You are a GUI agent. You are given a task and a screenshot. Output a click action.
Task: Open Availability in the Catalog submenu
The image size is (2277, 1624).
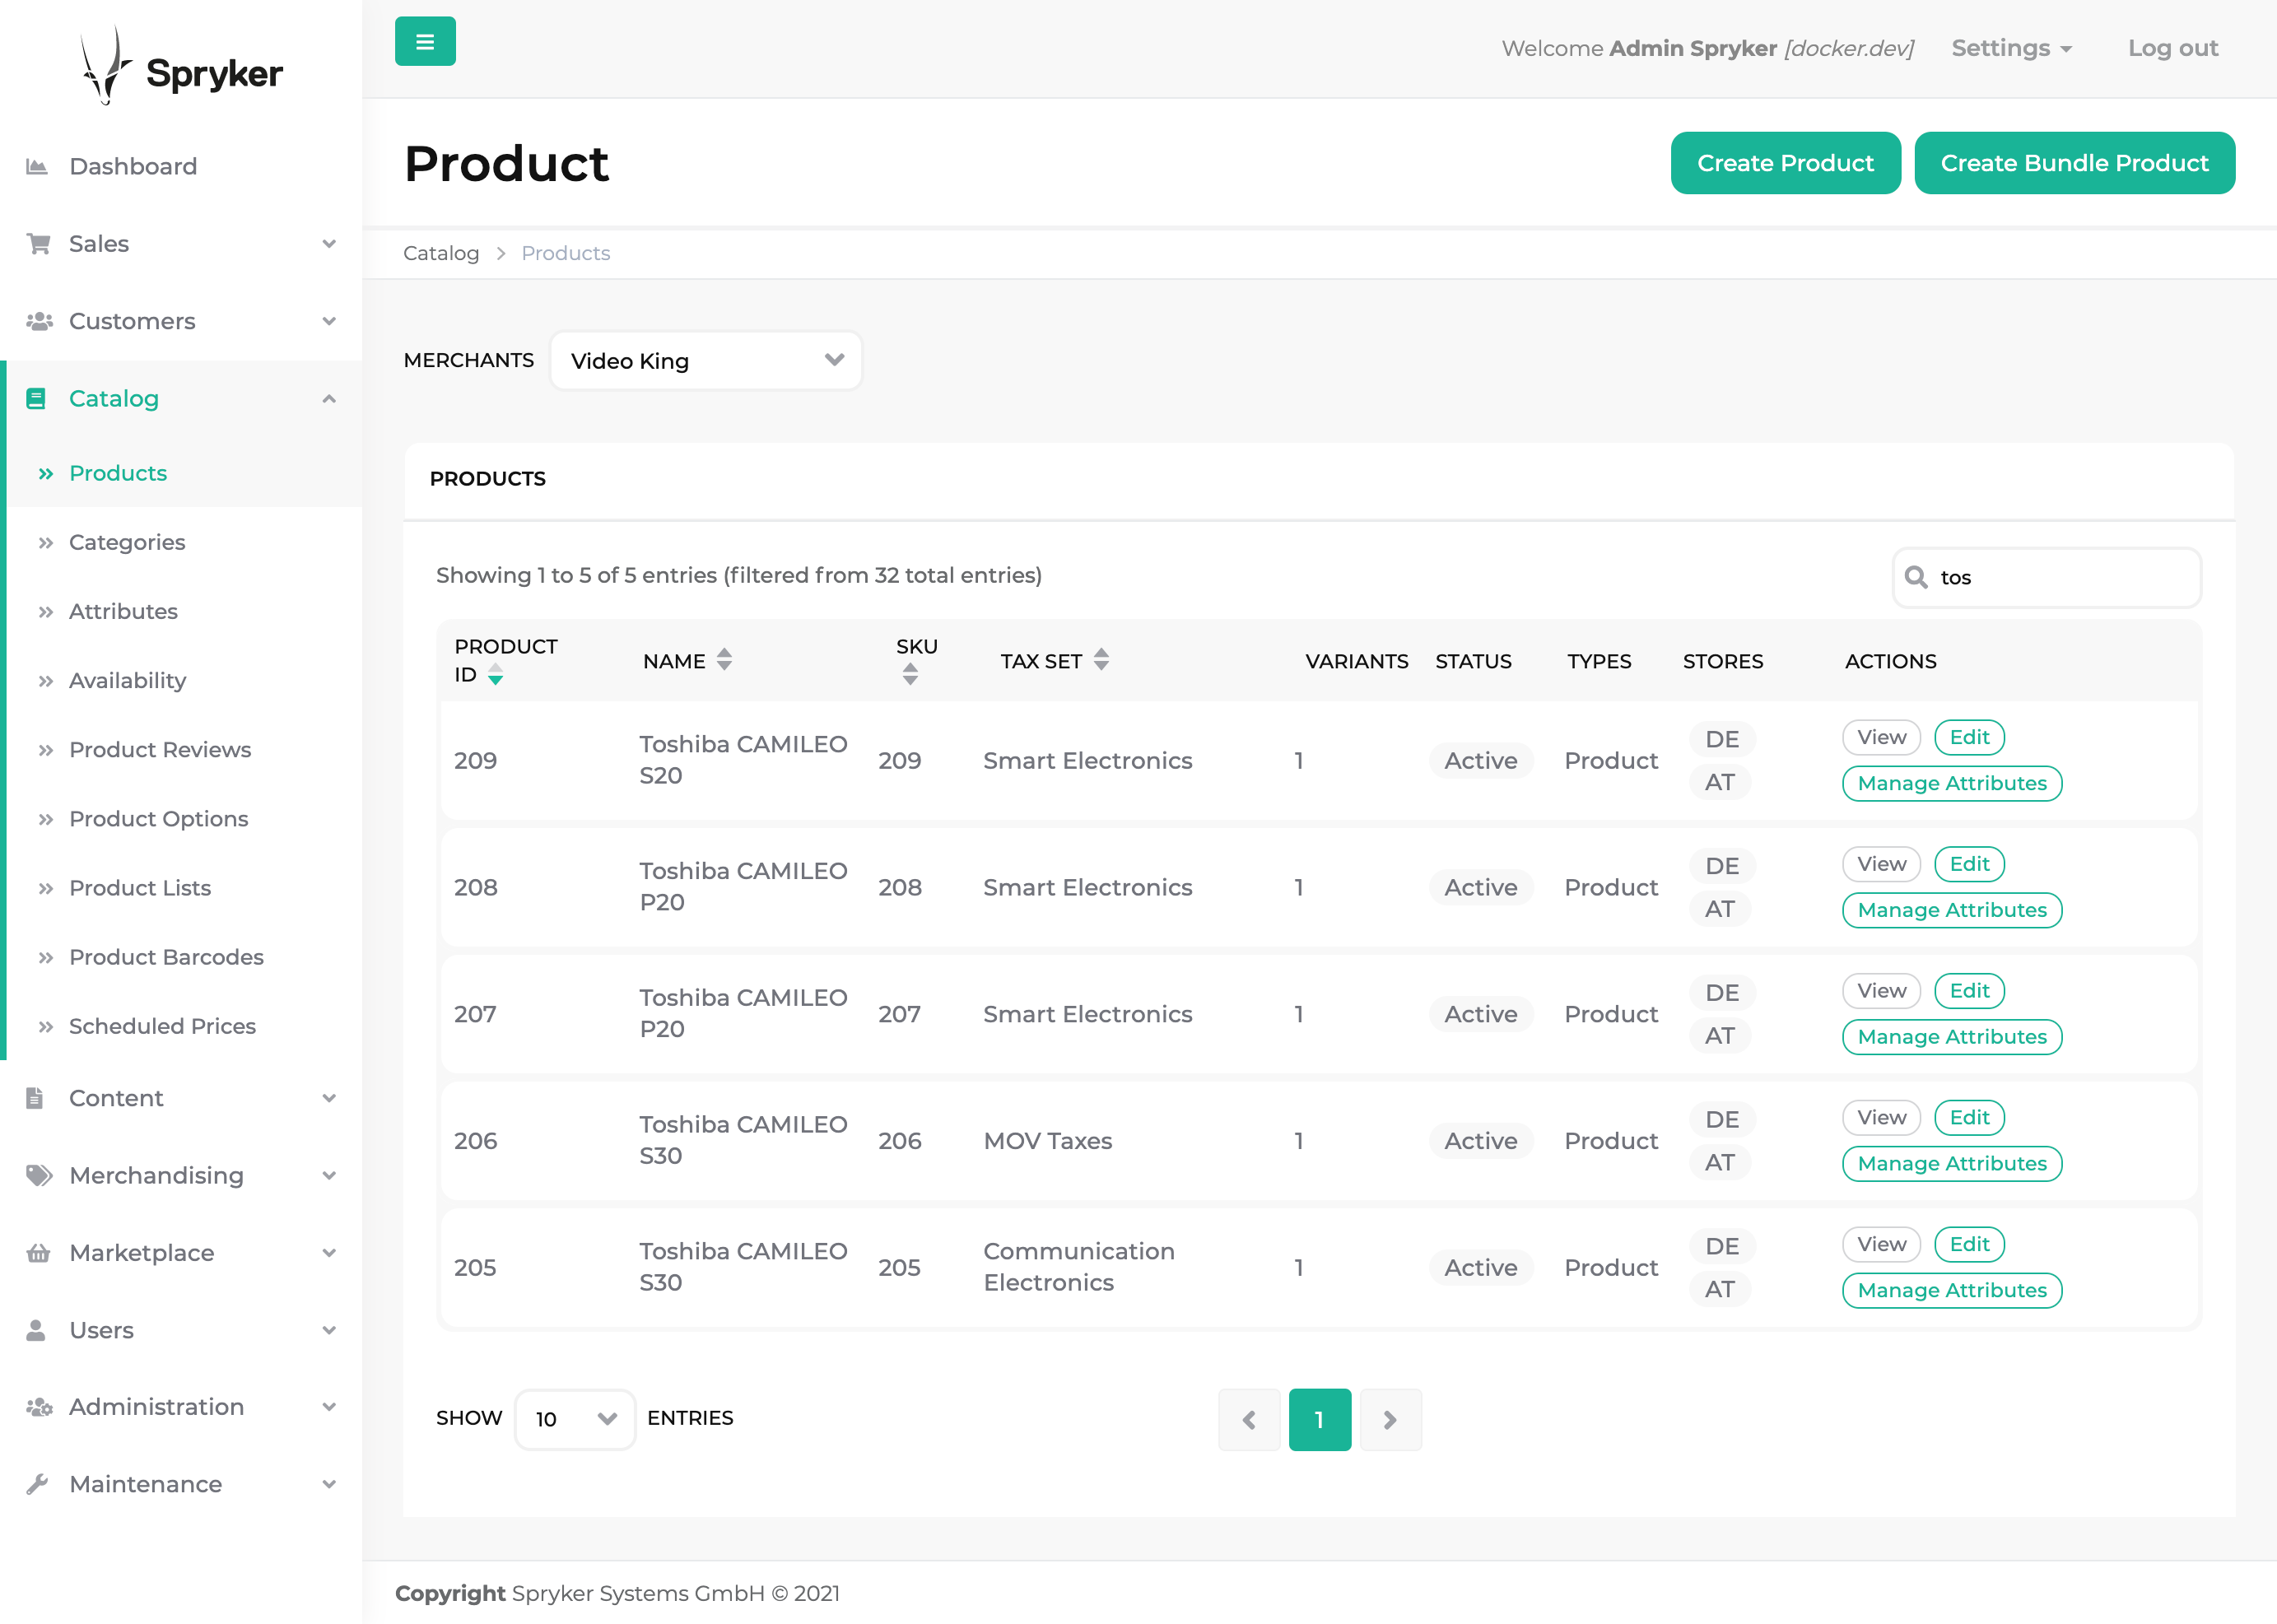[x=127, y=681]
